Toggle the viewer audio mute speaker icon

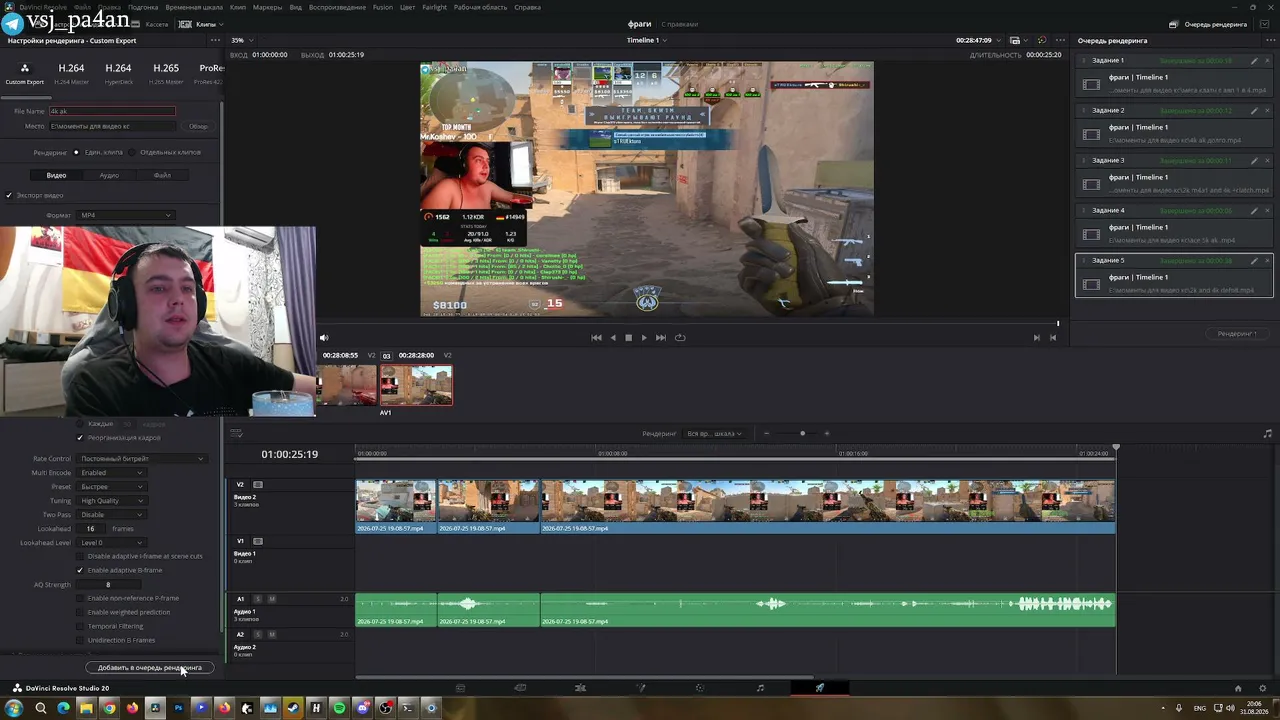[324, 338]
